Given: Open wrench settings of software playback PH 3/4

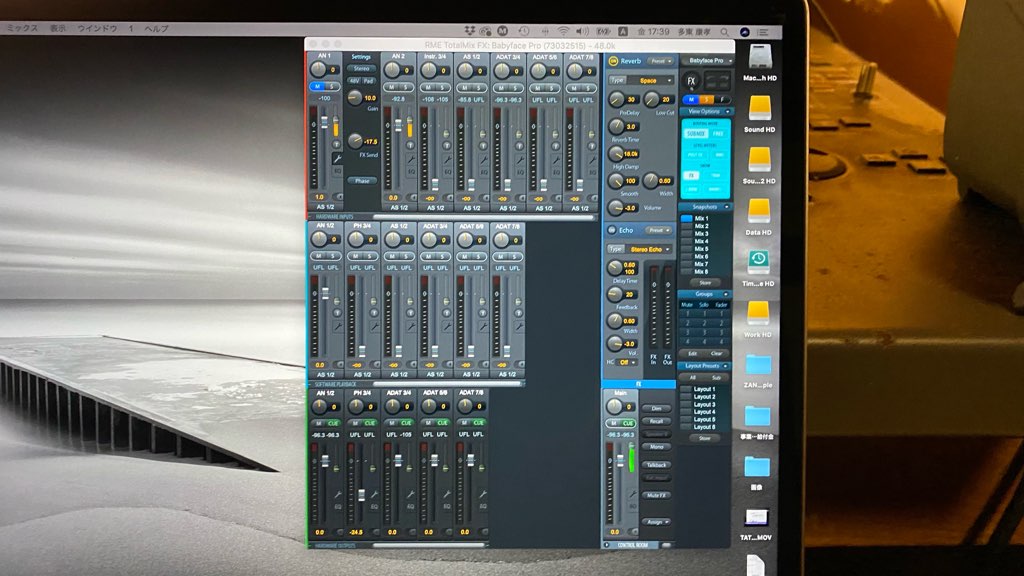Looking at the screenshot, I should (x=374, y=326).
